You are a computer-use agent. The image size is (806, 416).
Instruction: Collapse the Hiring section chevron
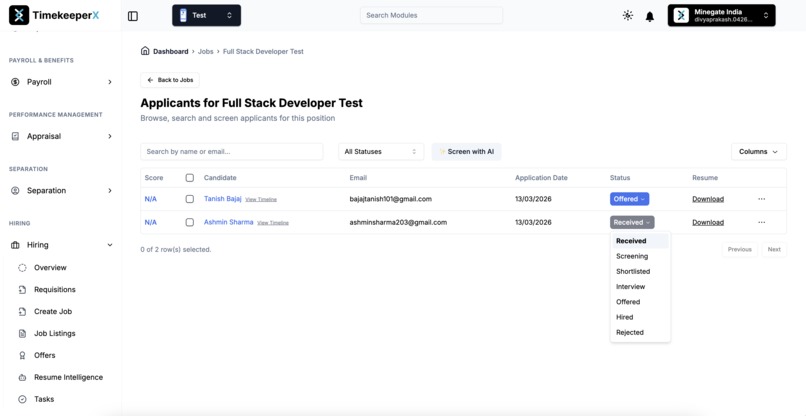pos(110,245)
